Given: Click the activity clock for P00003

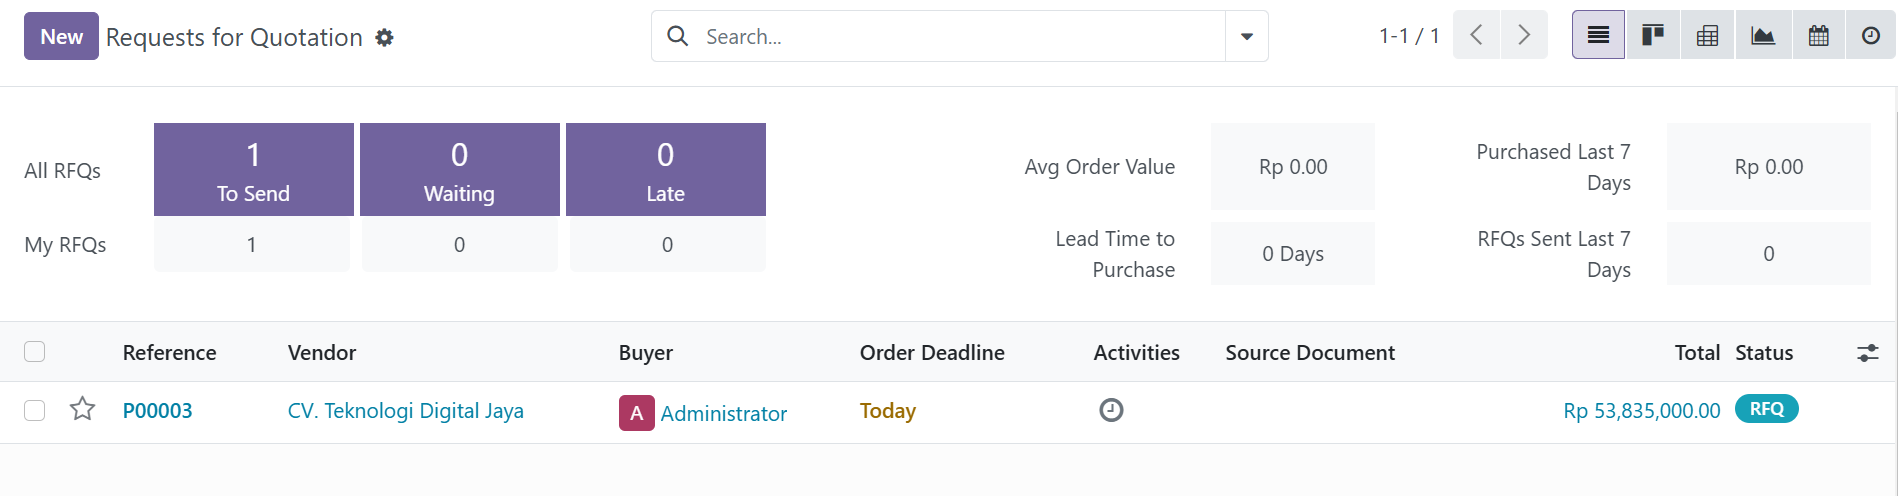Looking at the screenshot, I should pos(1111,410).
